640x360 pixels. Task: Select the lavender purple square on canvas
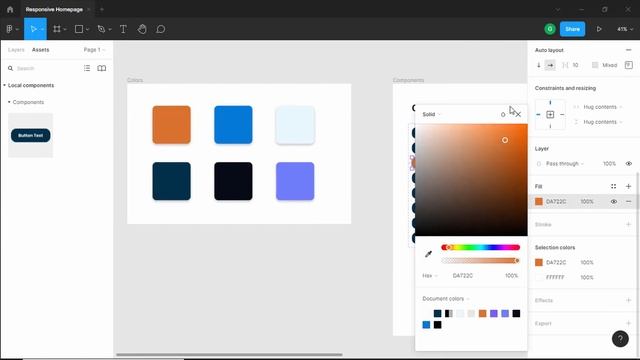[295, 181]
